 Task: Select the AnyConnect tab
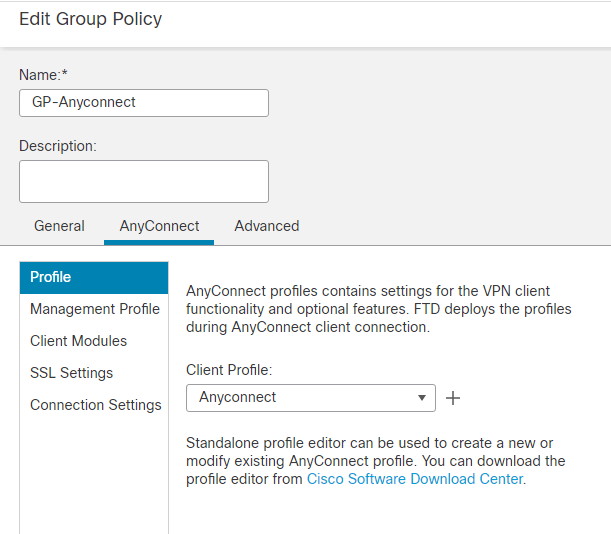pos(159,226)
